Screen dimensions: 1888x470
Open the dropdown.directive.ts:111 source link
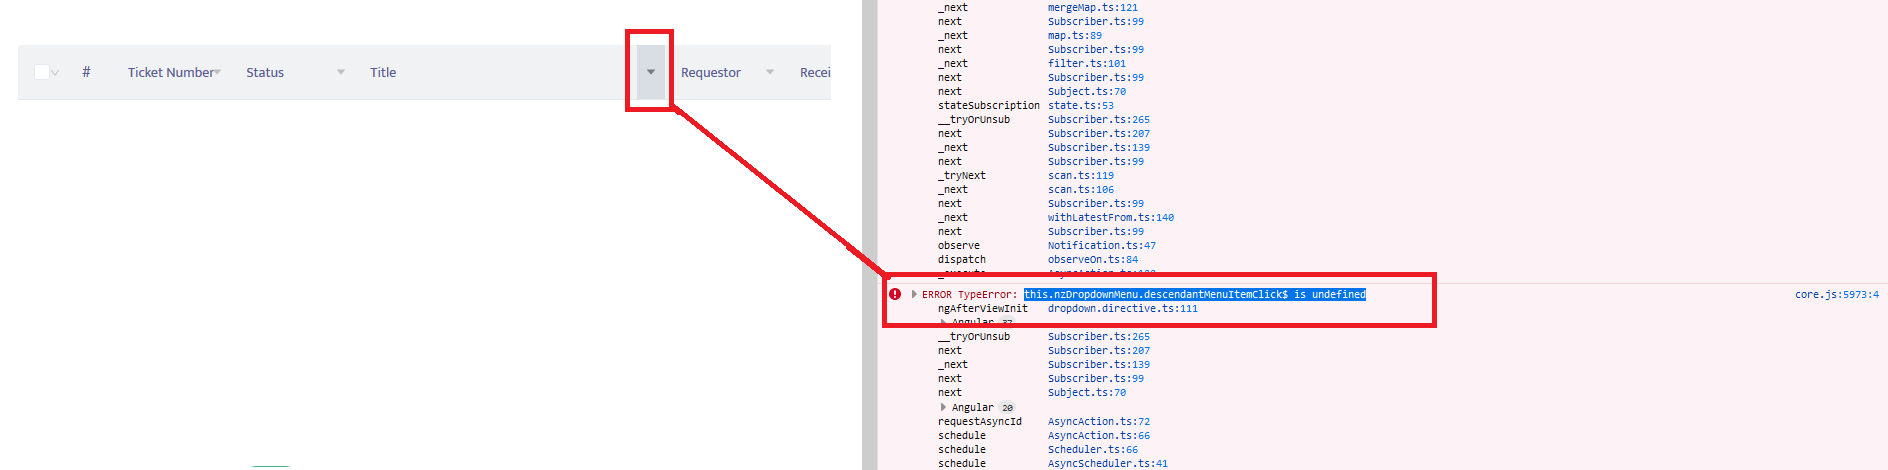pyautogui.click(x=1122, y=308)
